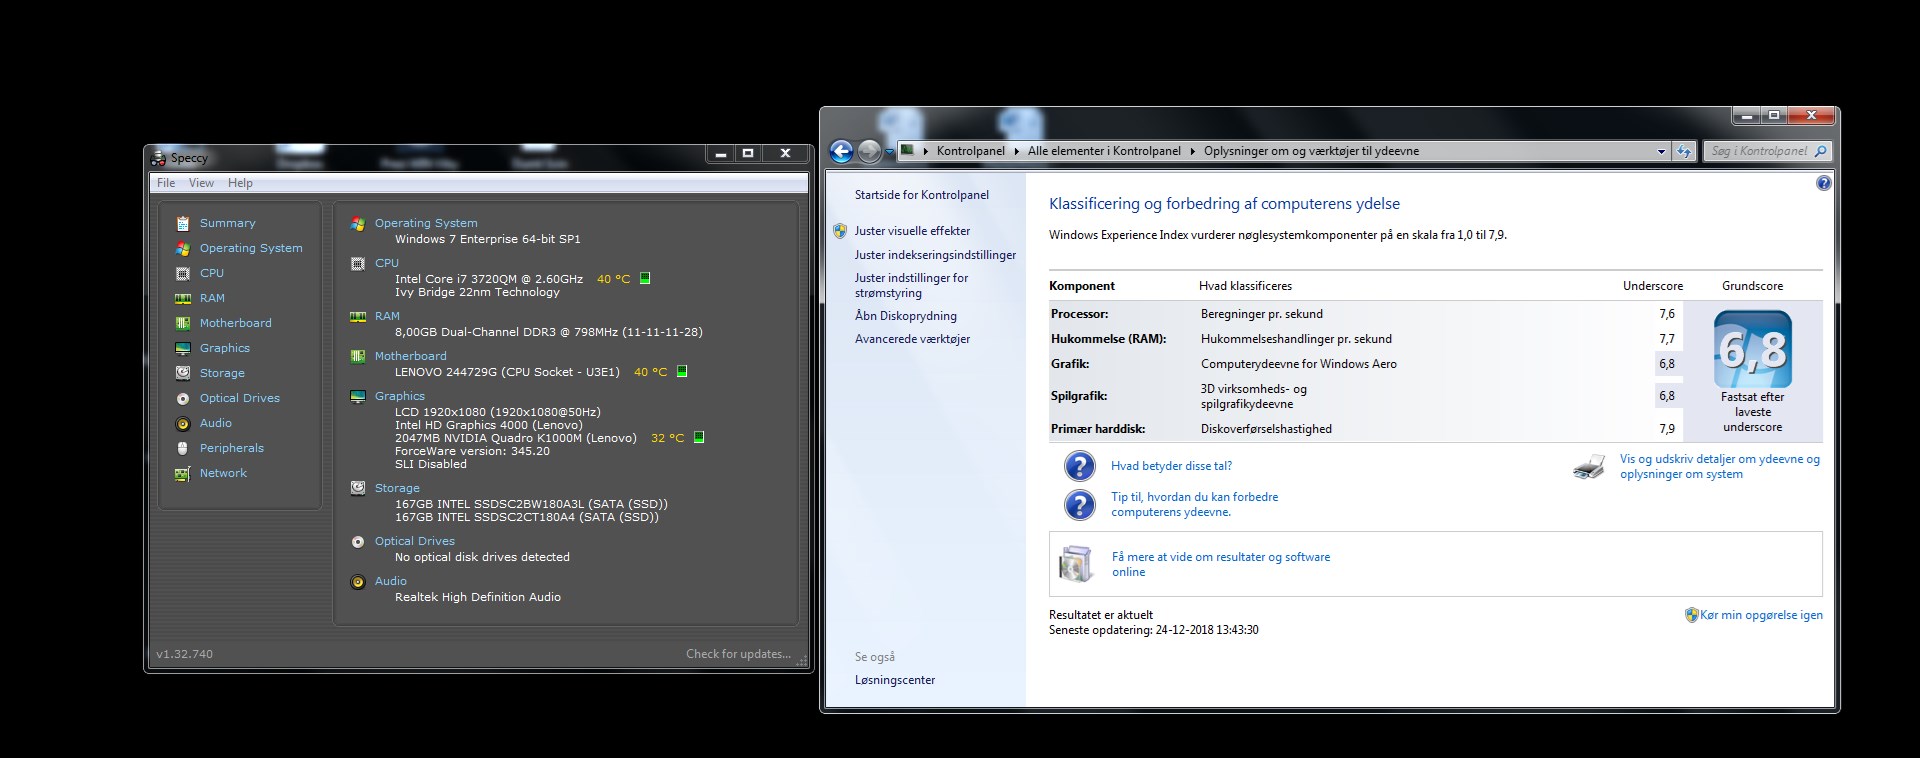
Task: Click the Windows flag icon beside Operating System heading
Action: 358,224
